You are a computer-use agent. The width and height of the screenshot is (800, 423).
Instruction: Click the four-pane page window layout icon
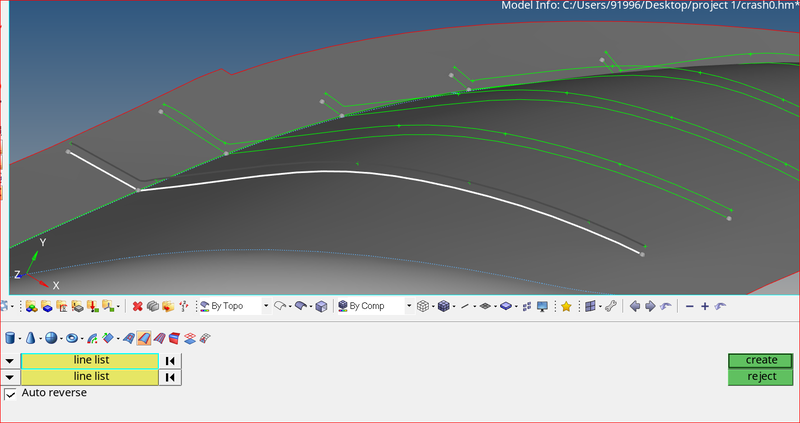(590, 306)
